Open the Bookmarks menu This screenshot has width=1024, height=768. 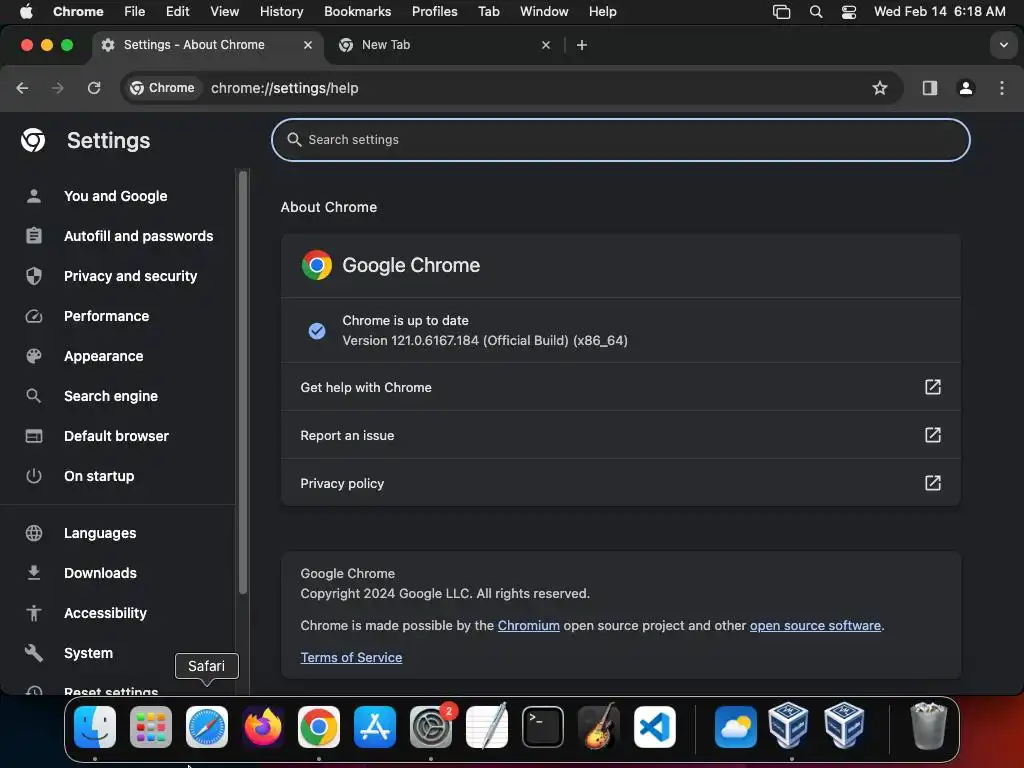pos(357,12)
